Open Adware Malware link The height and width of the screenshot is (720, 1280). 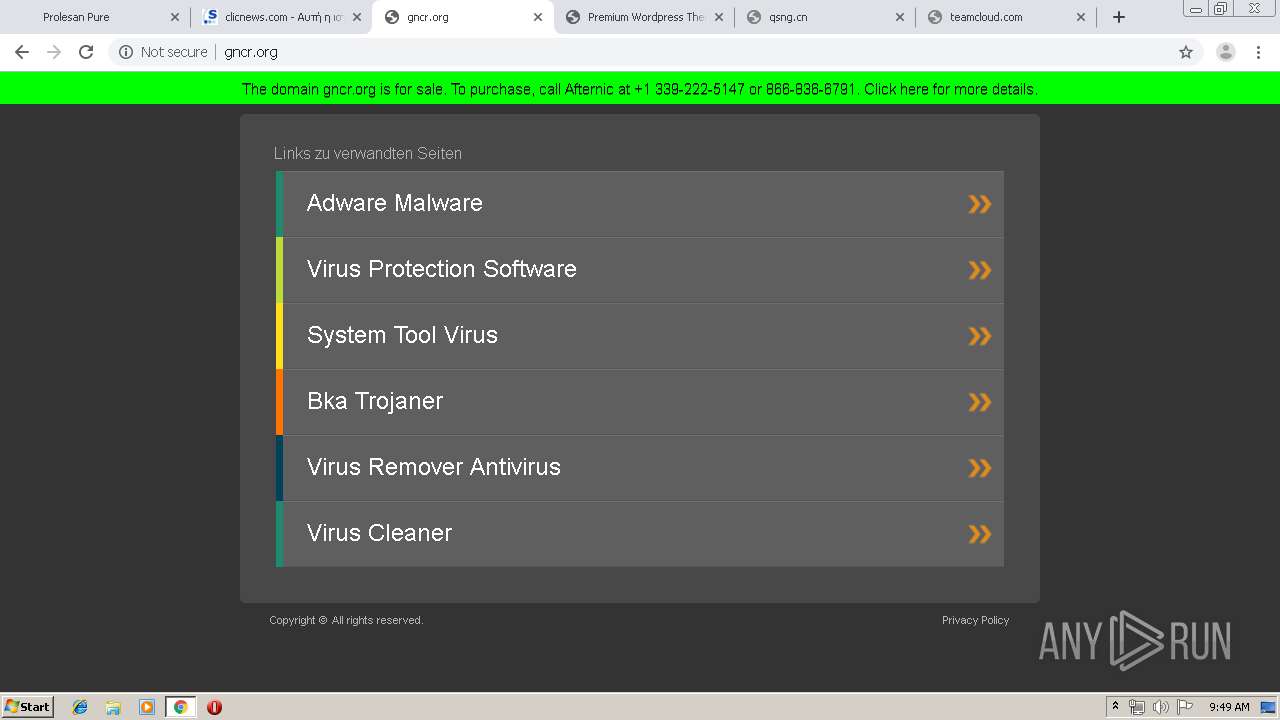640,204
